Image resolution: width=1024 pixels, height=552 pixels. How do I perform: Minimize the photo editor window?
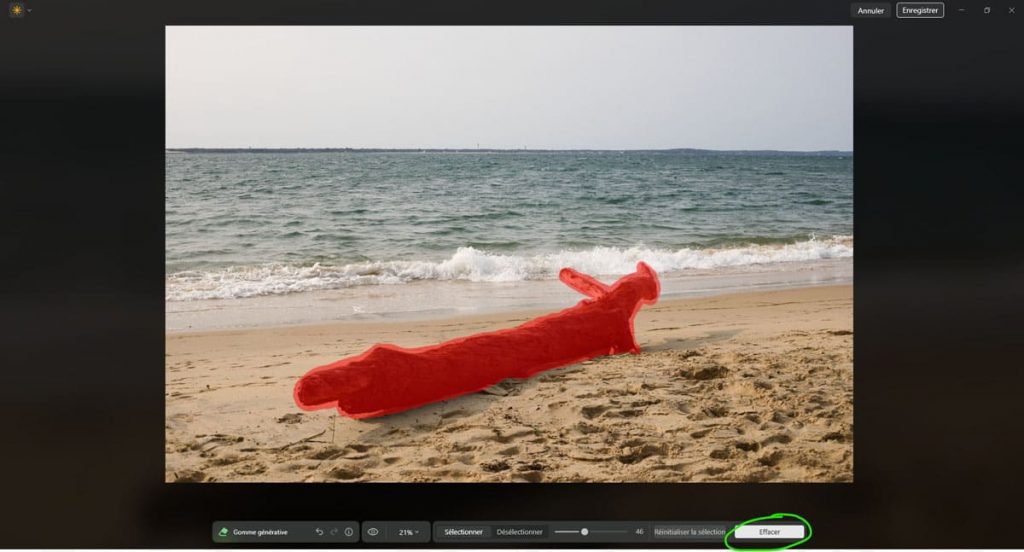[962, 10]
